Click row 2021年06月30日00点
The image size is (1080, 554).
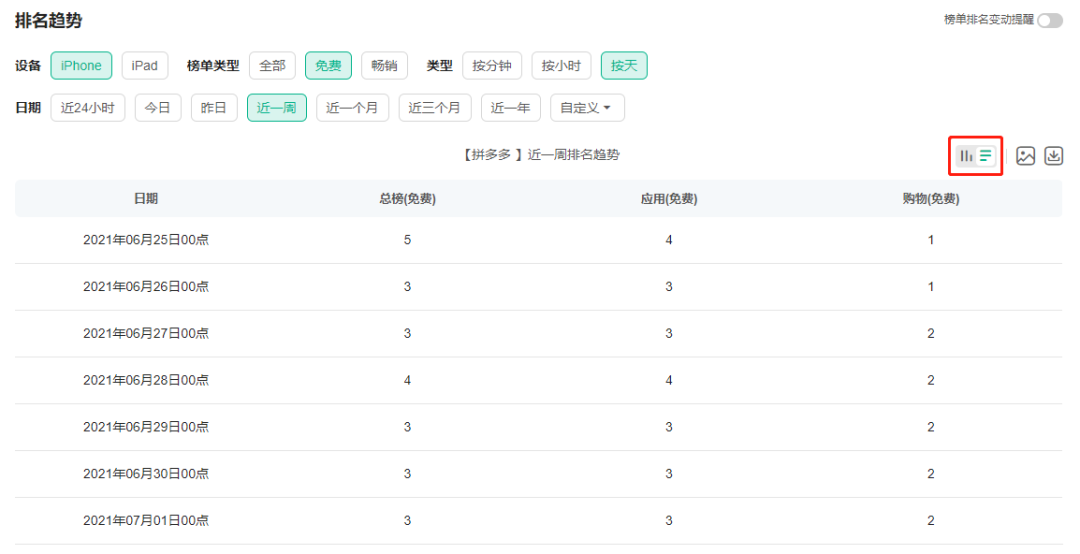pos(539,474)
